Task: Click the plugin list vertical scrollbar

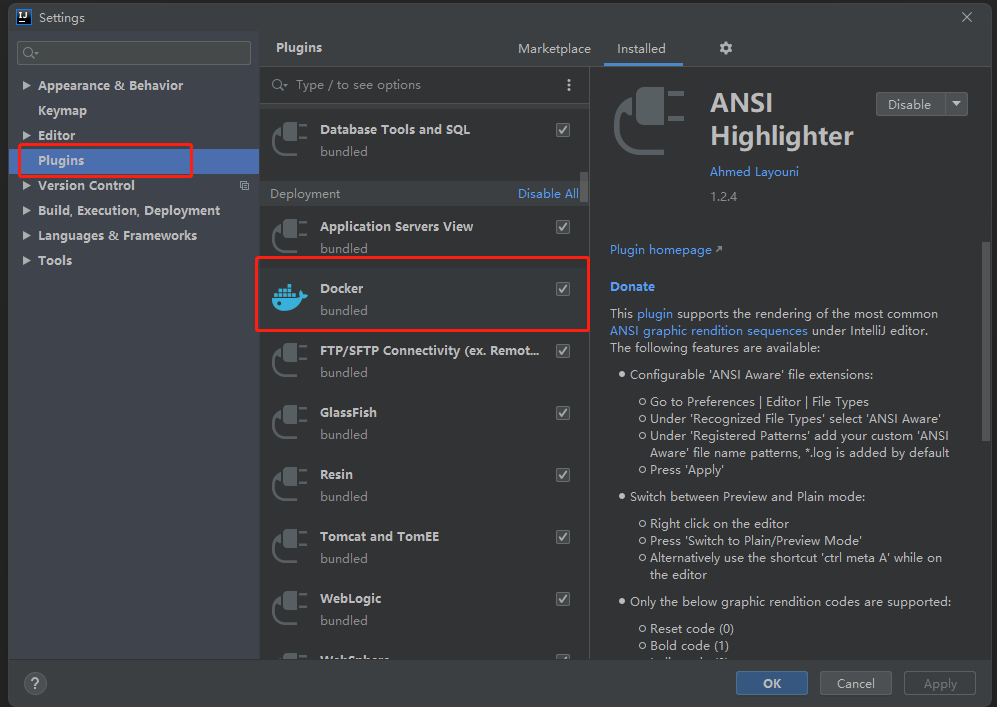Action: coord(584,186)
